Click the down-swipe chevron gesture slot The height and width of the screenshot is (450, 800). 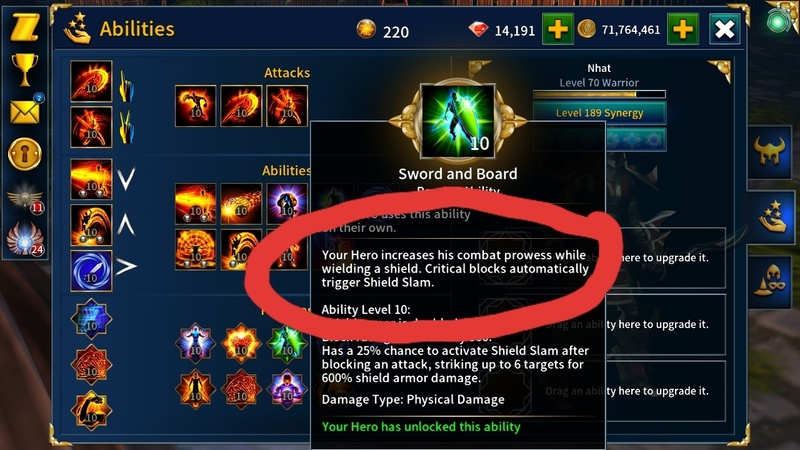126,179
